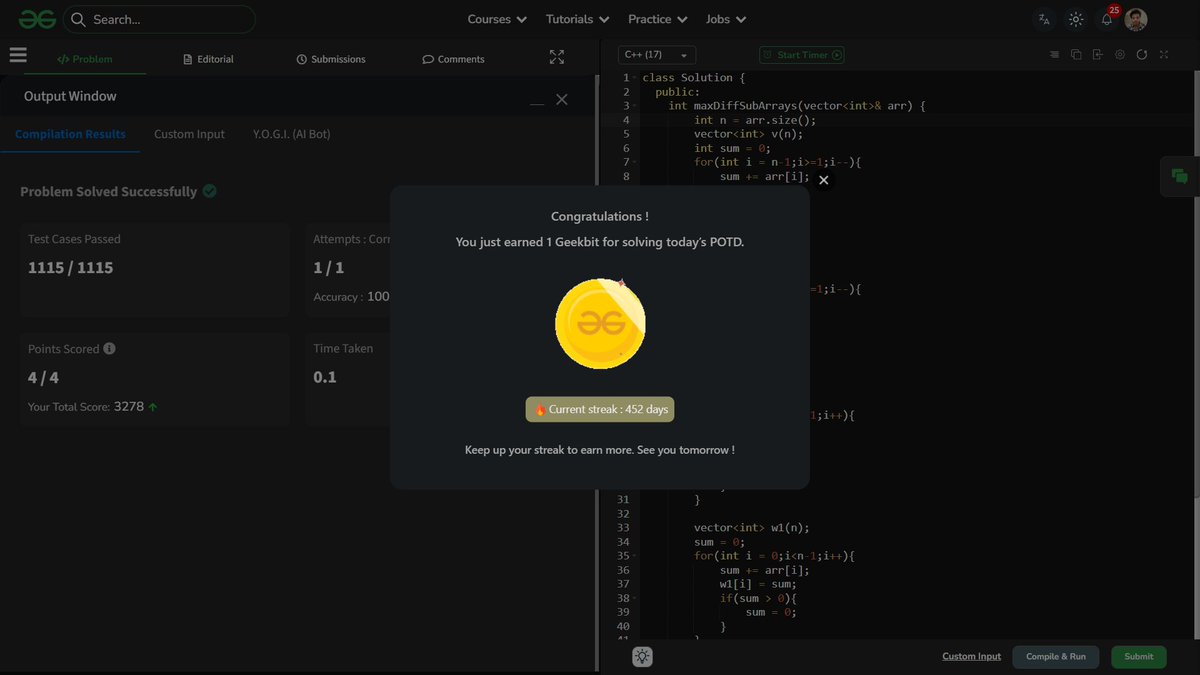The width and height of the screenshot is (1200, 675).
Task: Open the hamburger side menu
Action: pos(18,55)
